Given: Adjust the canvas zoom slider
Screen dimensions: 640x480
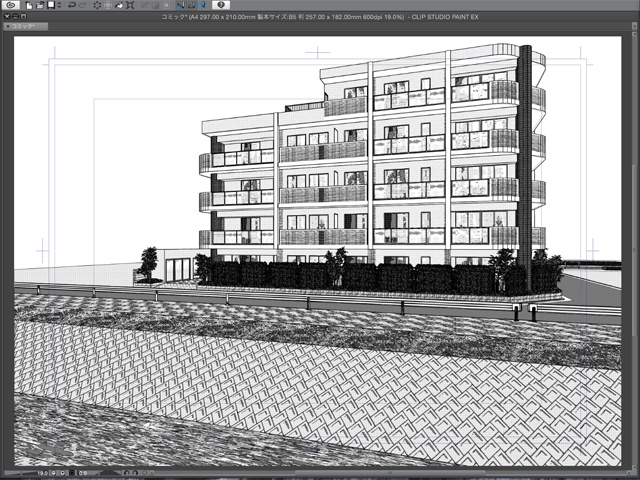Looking at the screenshot, I should point(20,473).
